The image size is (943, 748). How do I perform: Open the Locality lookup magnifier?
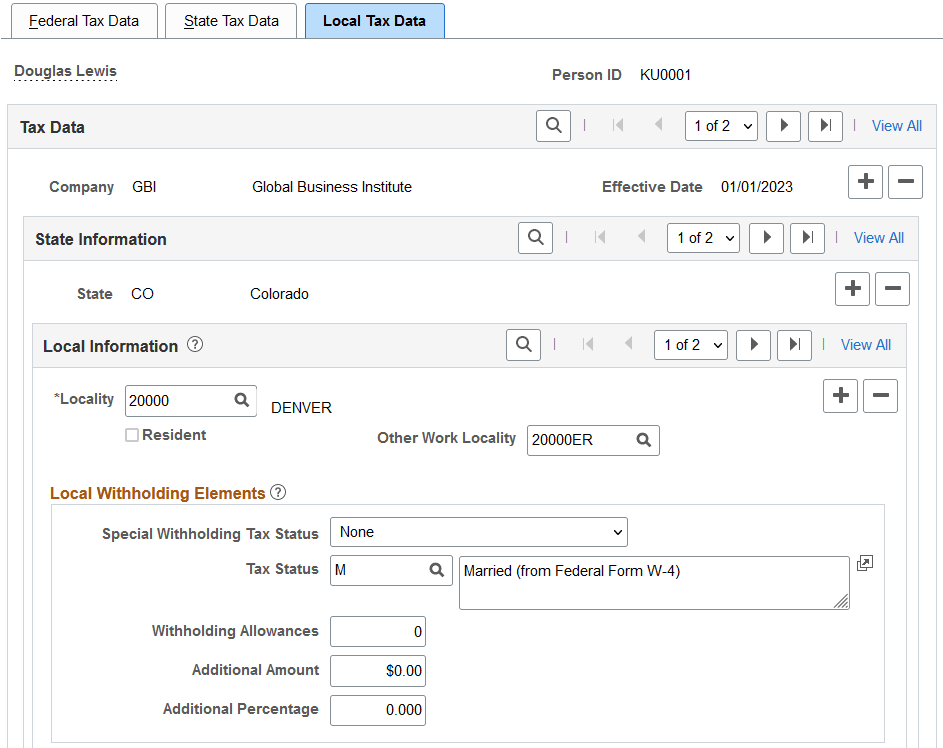(x=244, y=400)
